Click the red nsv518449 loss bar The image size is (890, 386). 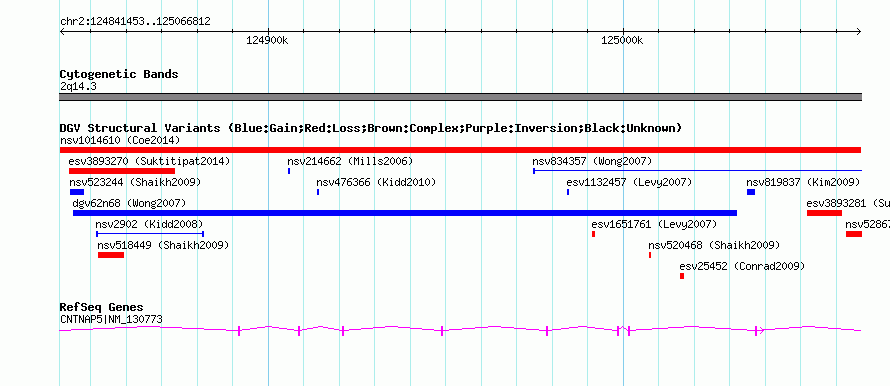[111, 255]
